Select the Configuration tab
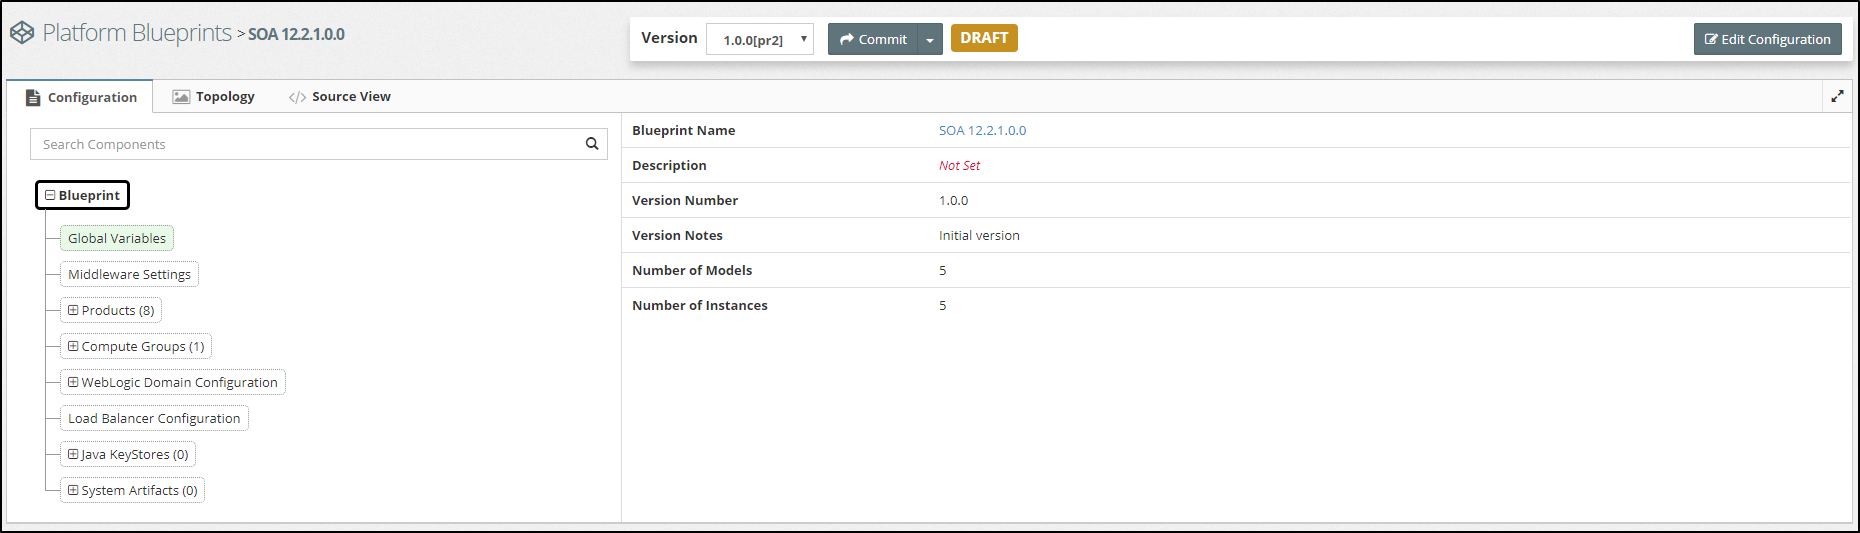The width and height of the screenshot is (1860, 533). pos(81,97)
